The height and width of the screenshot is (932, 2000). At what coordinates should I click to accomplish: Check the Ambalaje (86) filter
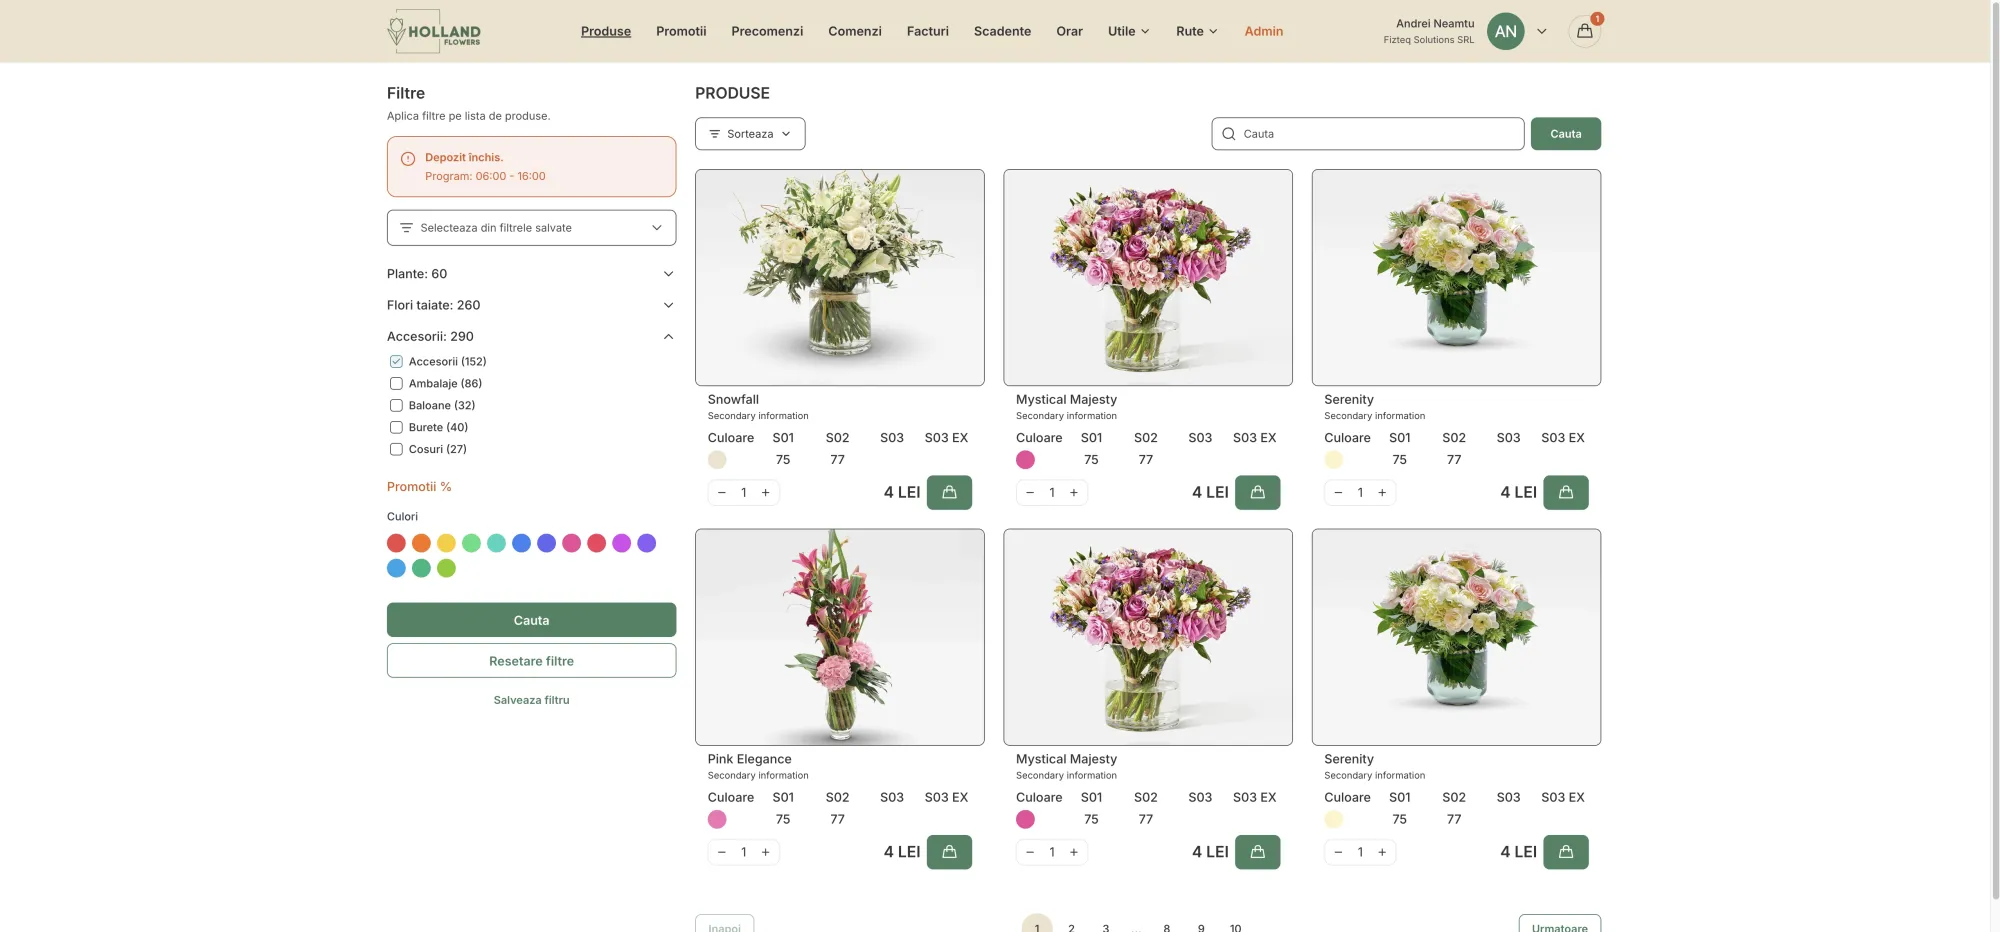396,383
